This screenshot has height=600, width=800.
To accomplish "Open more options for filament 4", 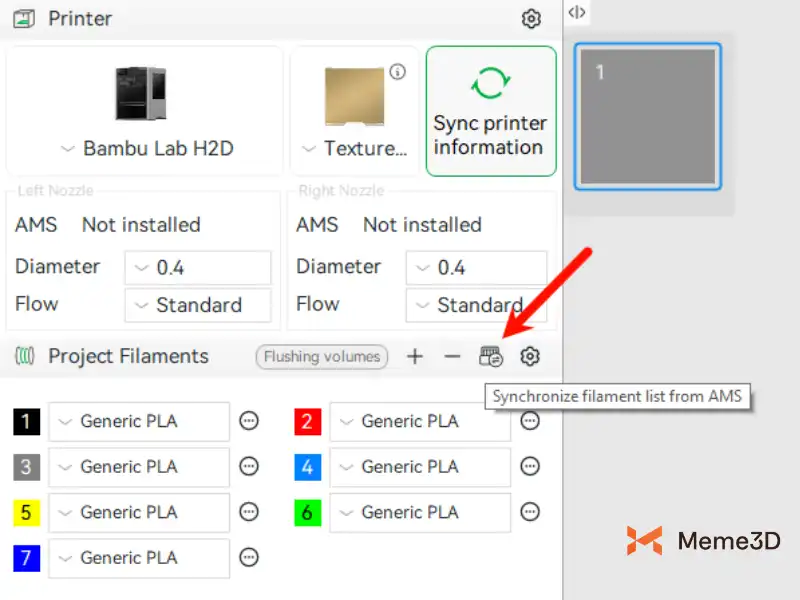I will tap(530, 467).
